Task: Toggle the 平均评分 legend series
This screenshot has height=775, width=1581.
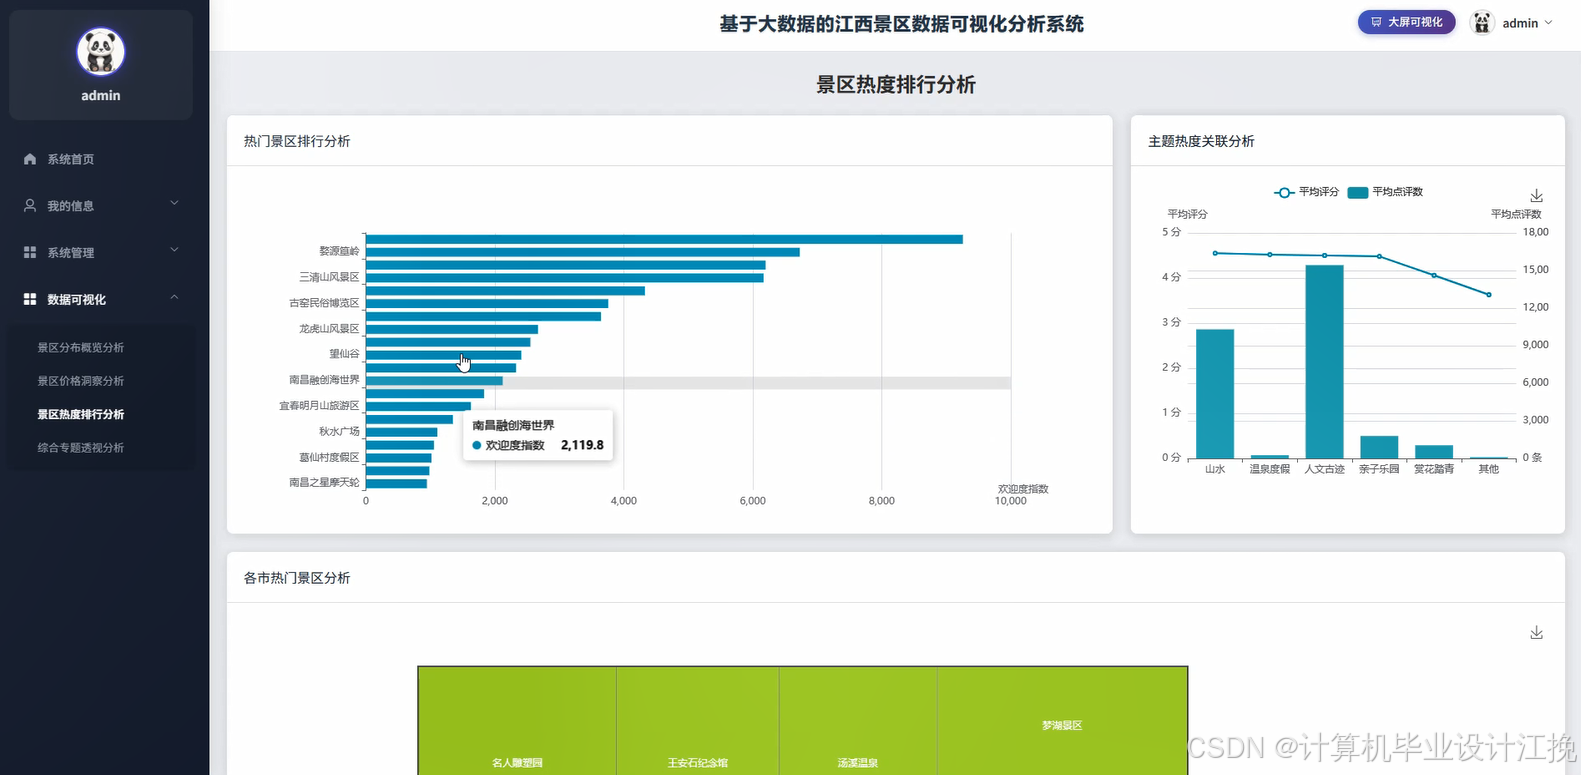Action: click(1306, 192)
